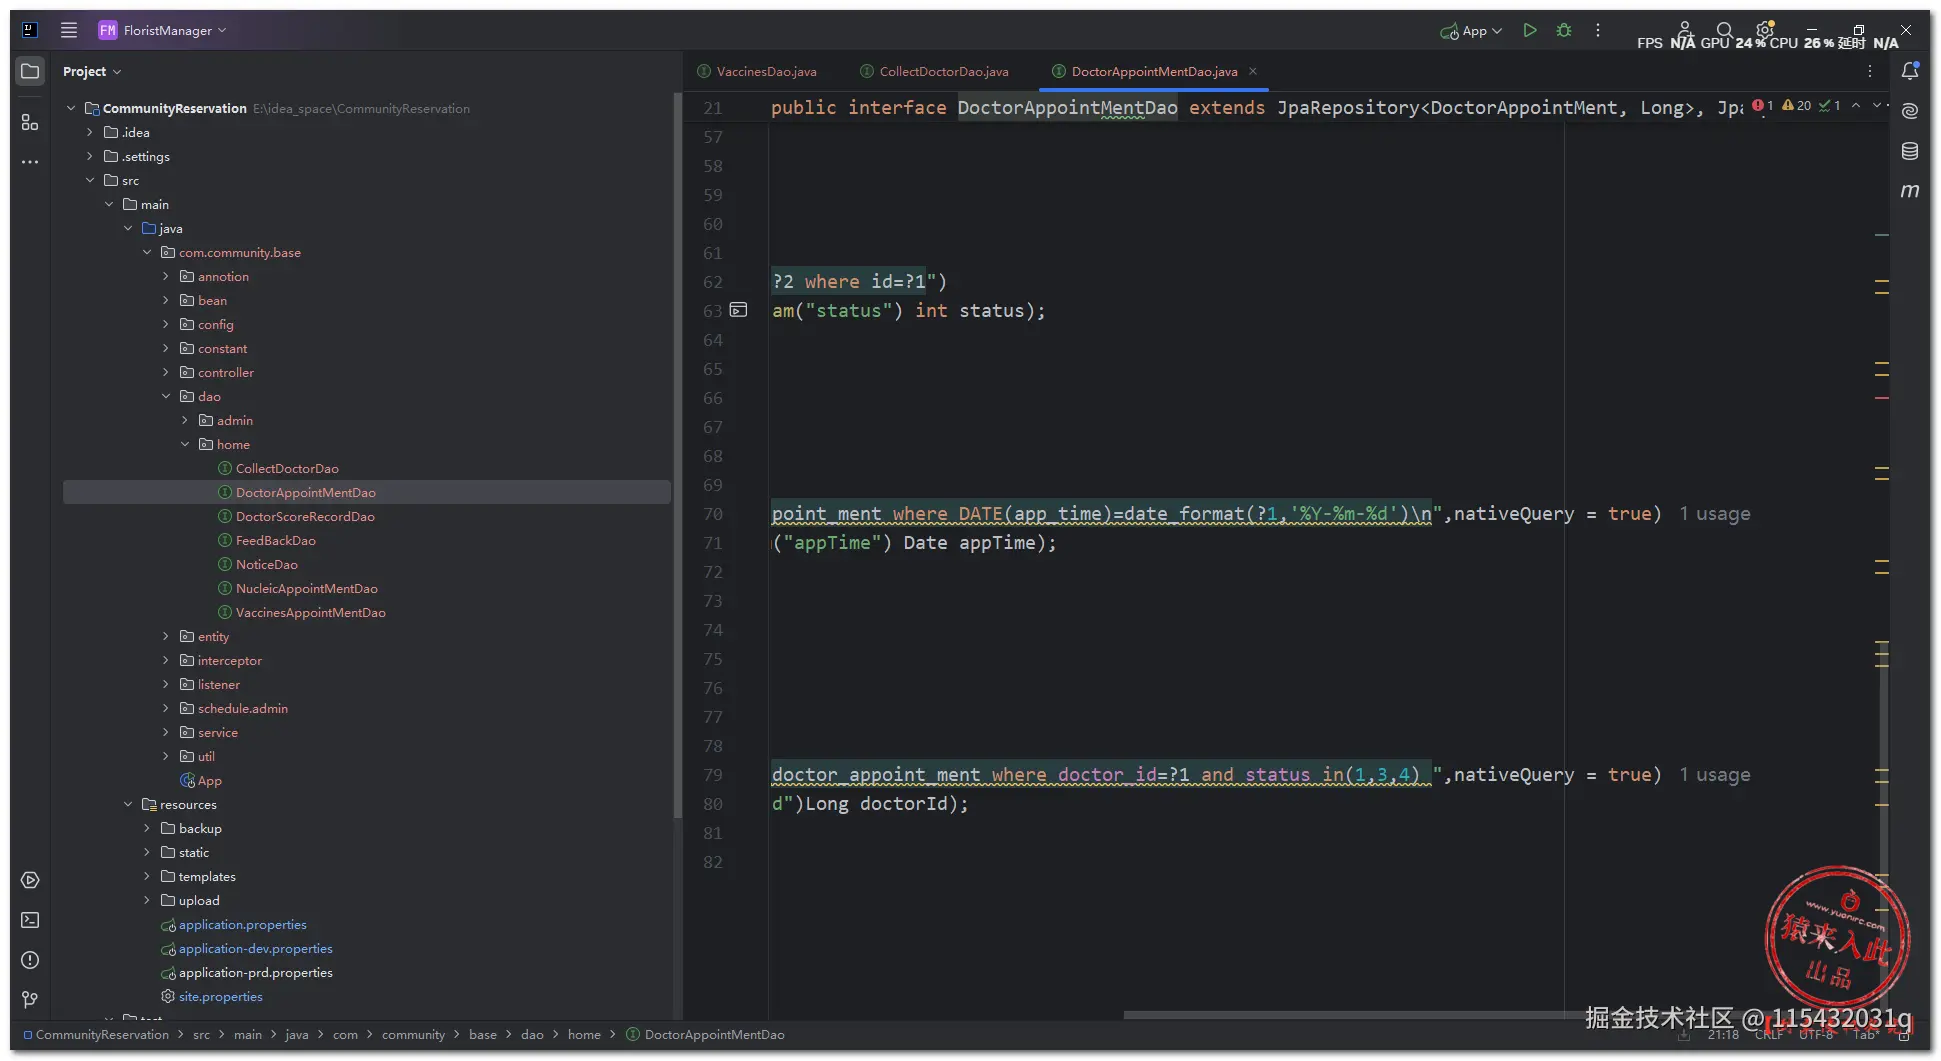Open the Terminal tool window
Viewport: 1941px width, 1061px height.
tap(30, 920)
